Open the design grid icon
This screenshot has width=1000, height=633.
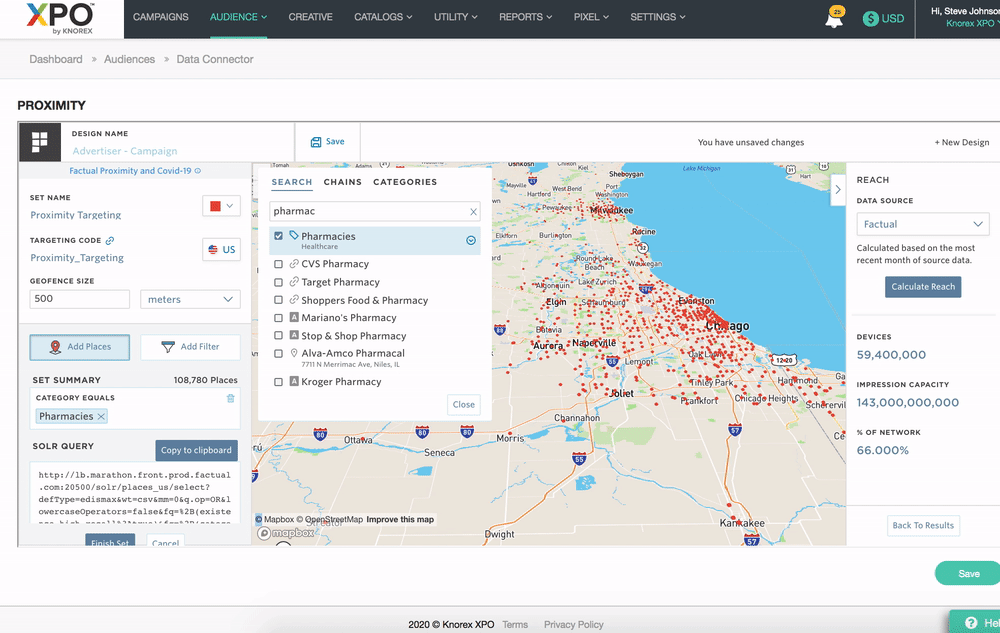point(40,142)
